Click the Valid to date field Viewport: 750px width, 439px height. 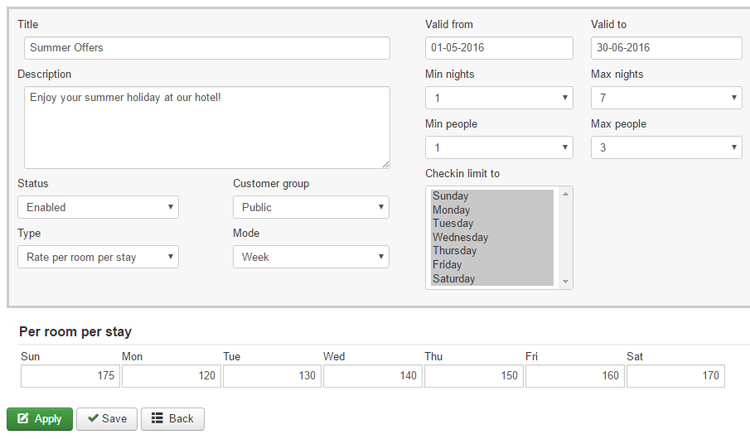coord(665,48)
